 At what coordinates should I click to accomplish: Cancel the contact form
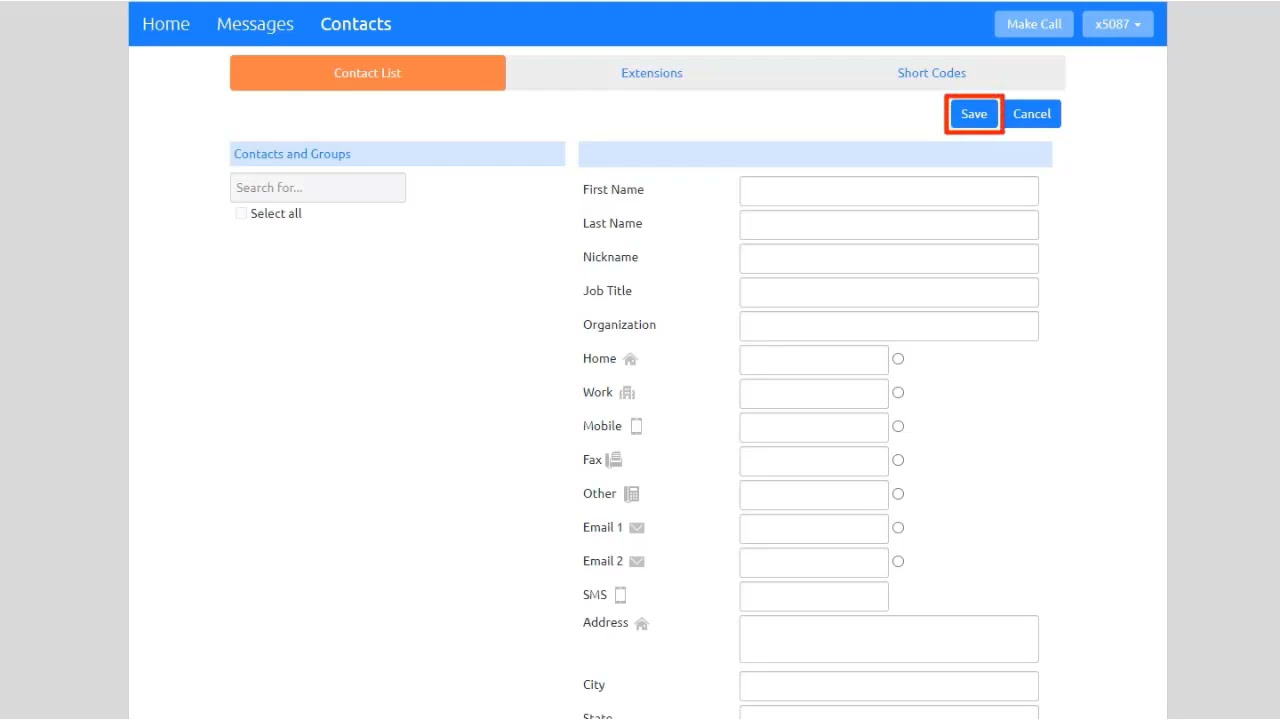coord(1032,114)
